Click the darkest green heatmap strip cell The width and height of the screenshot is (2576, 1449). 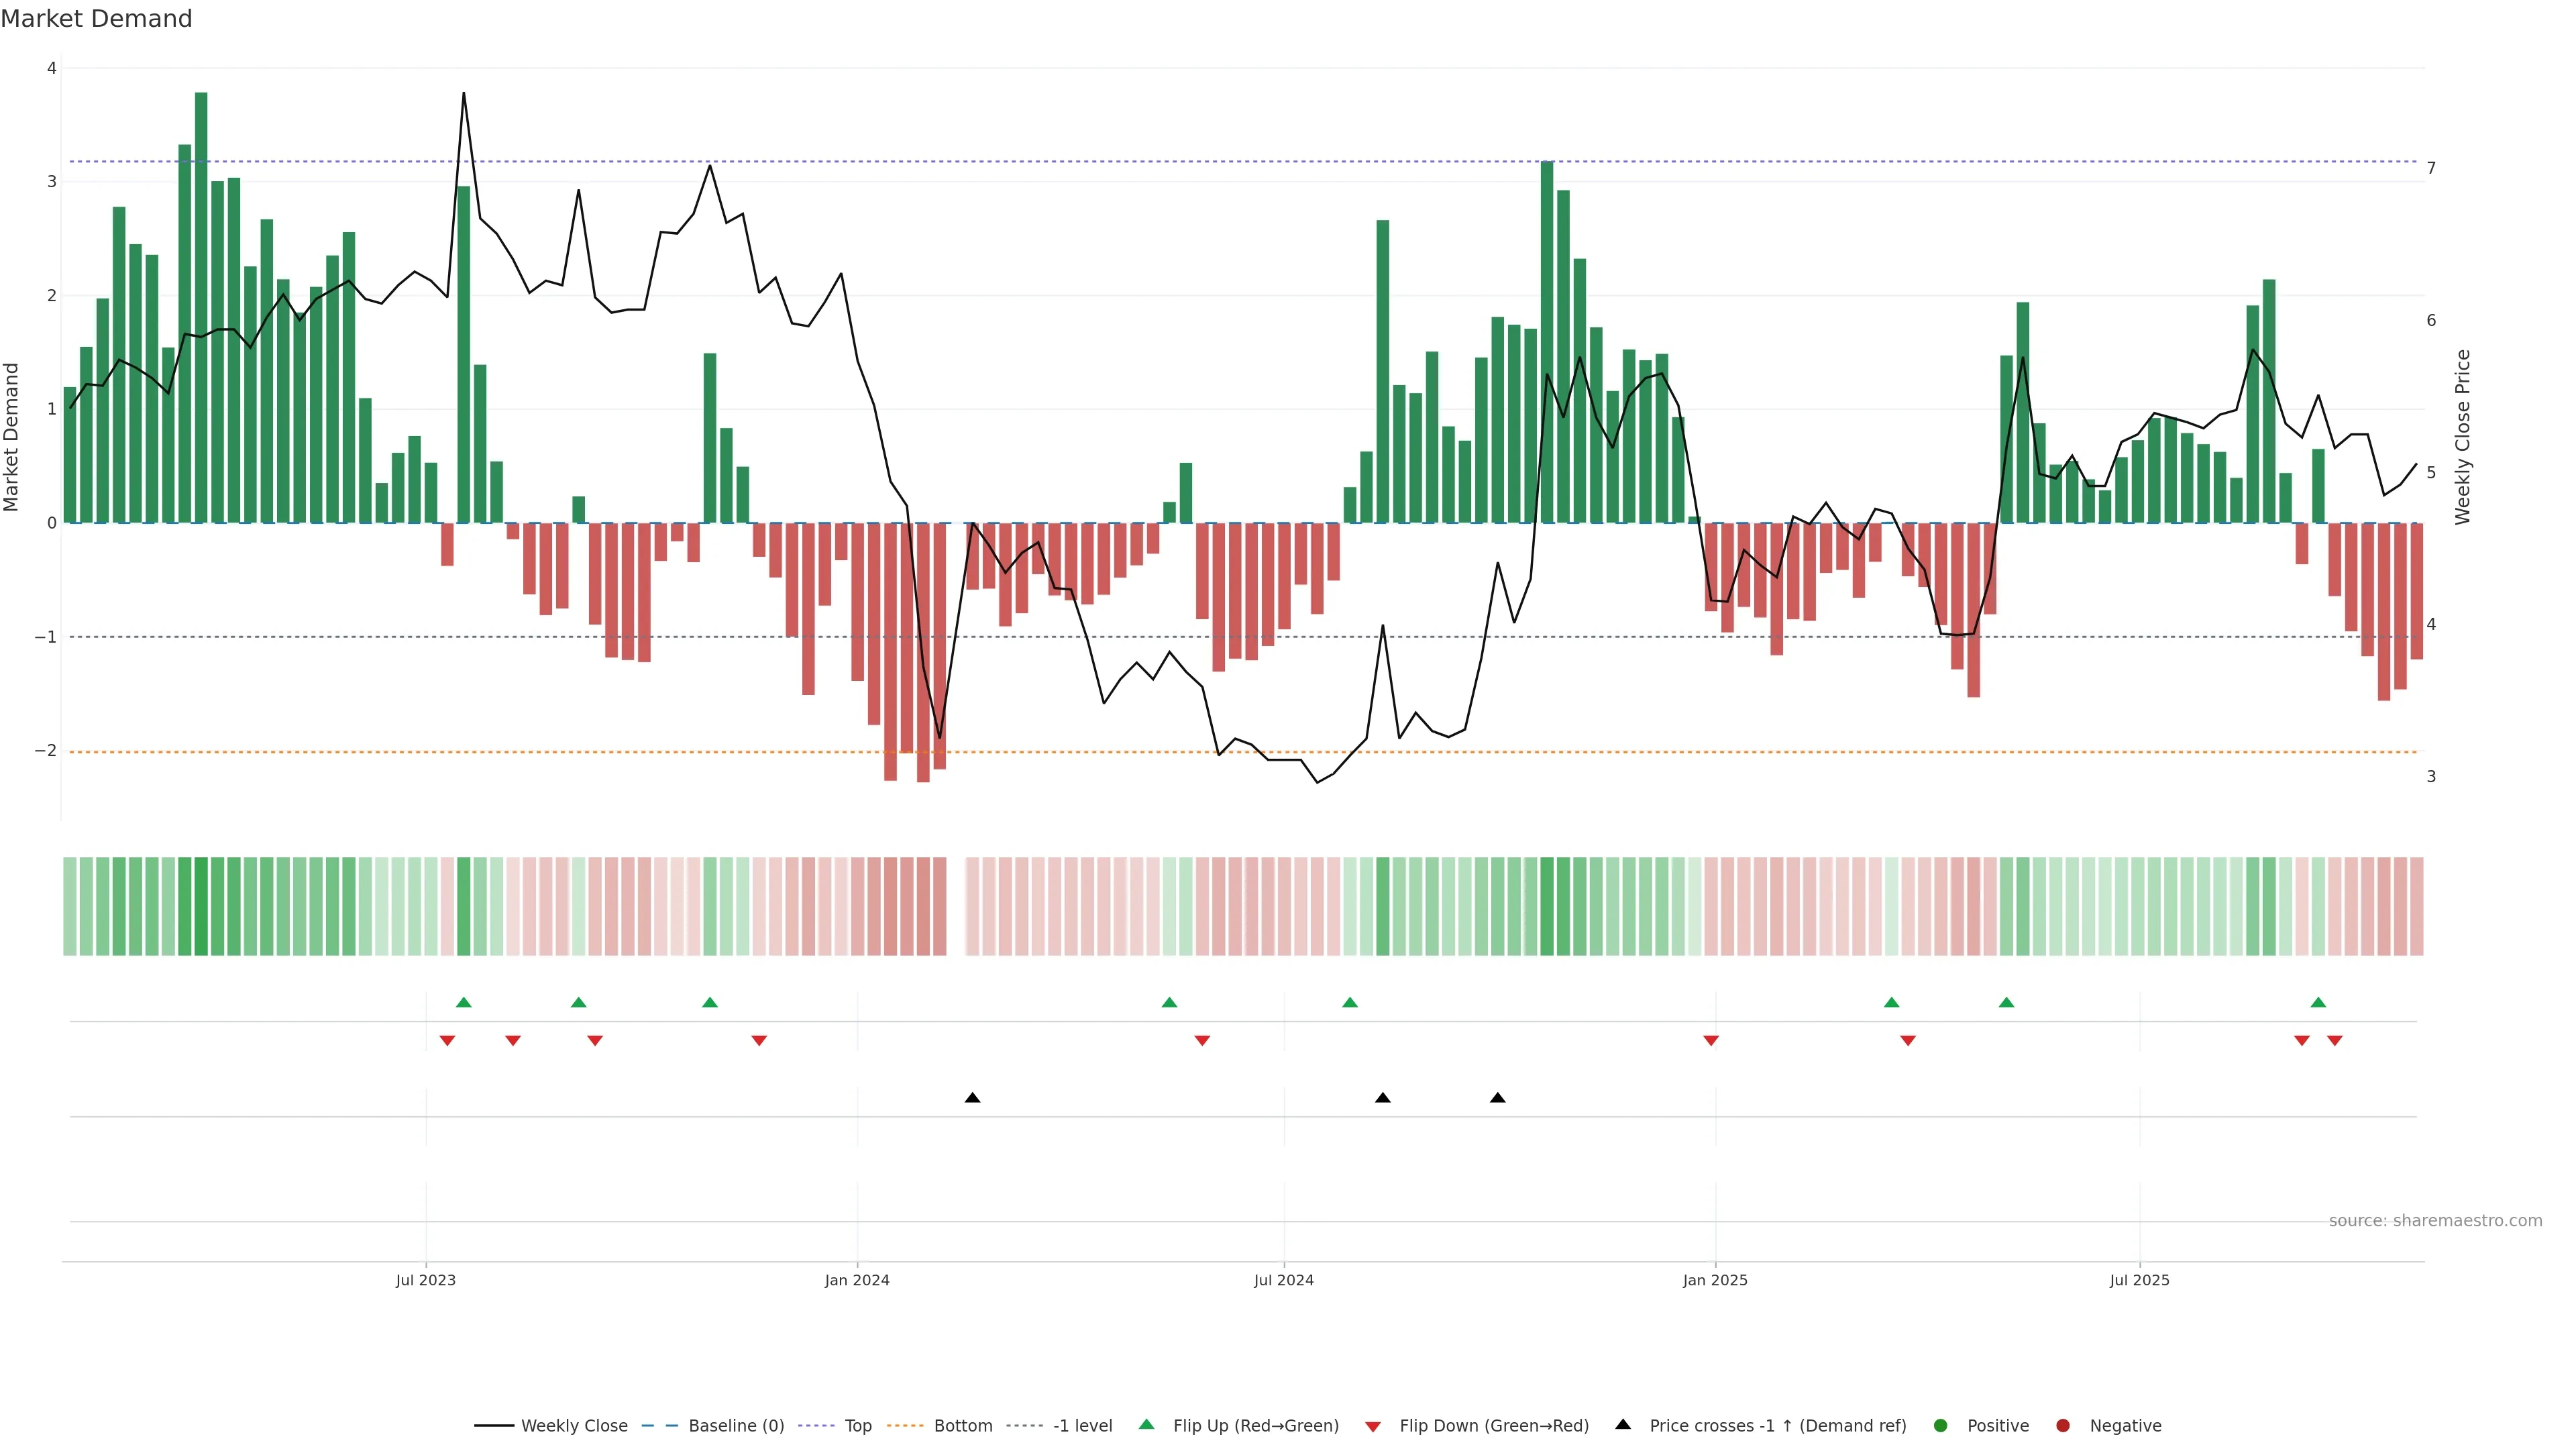click(x=201, y=906)
